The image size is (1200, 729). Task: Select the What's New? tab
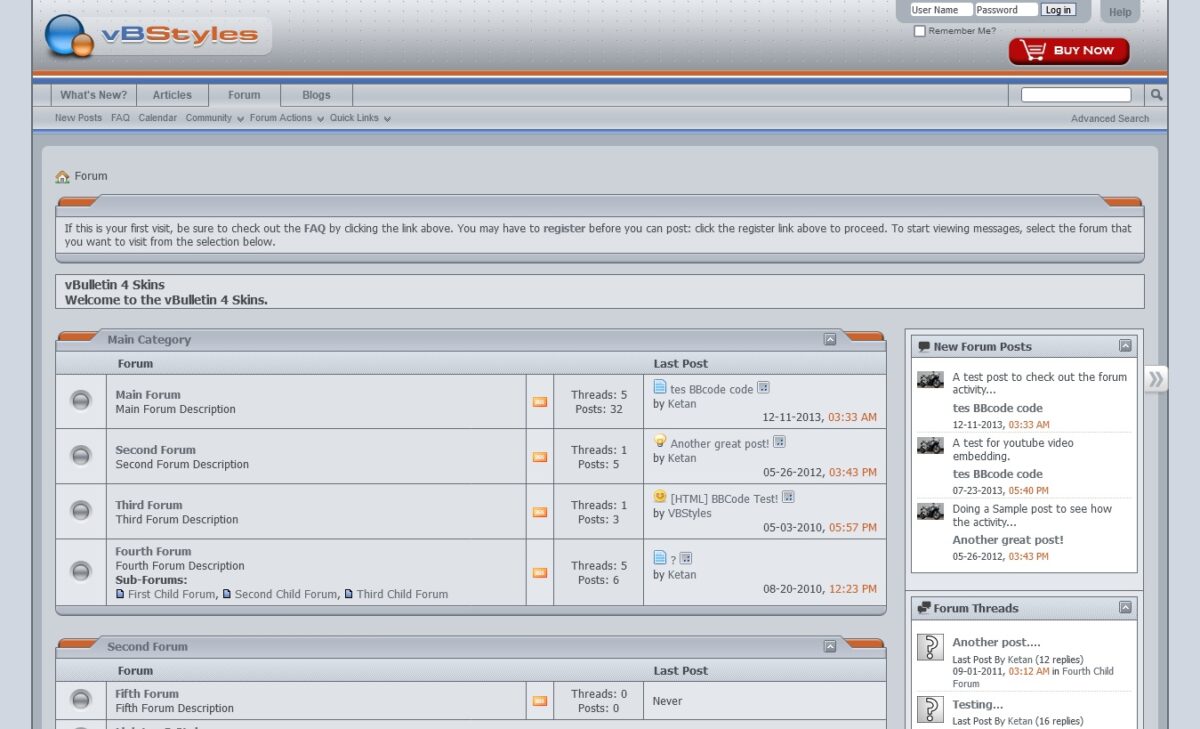pyautogui.click(x=93, y=94)
